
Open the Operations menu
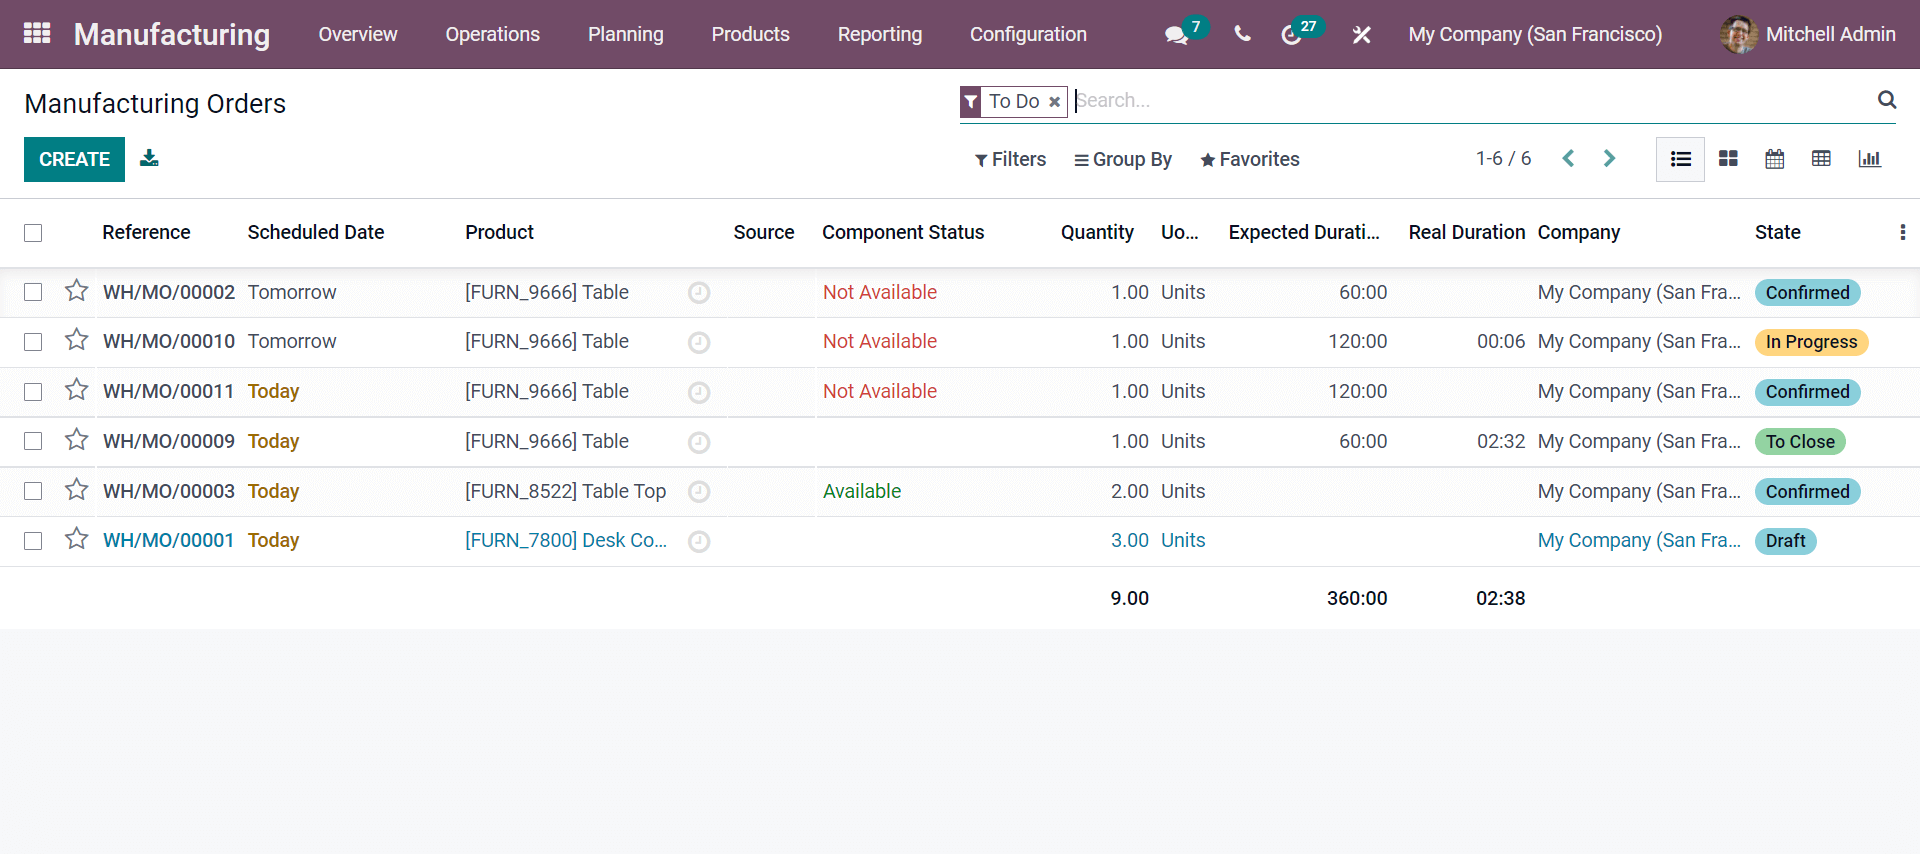[492, 34]
